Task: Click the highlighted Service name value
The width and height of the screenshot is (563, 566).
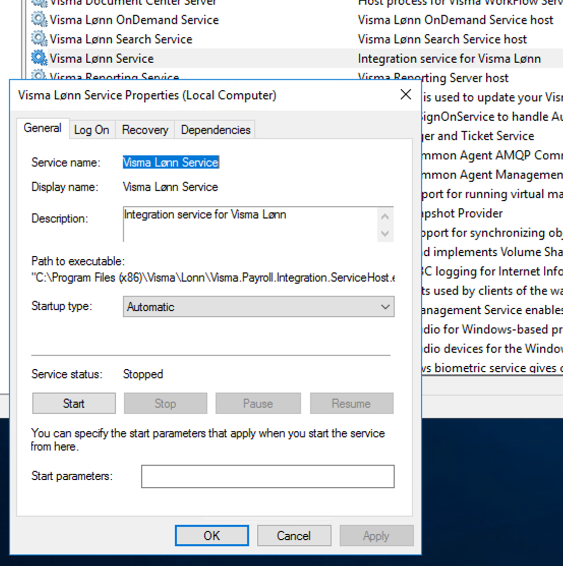Action: click(x=171, y=162)
